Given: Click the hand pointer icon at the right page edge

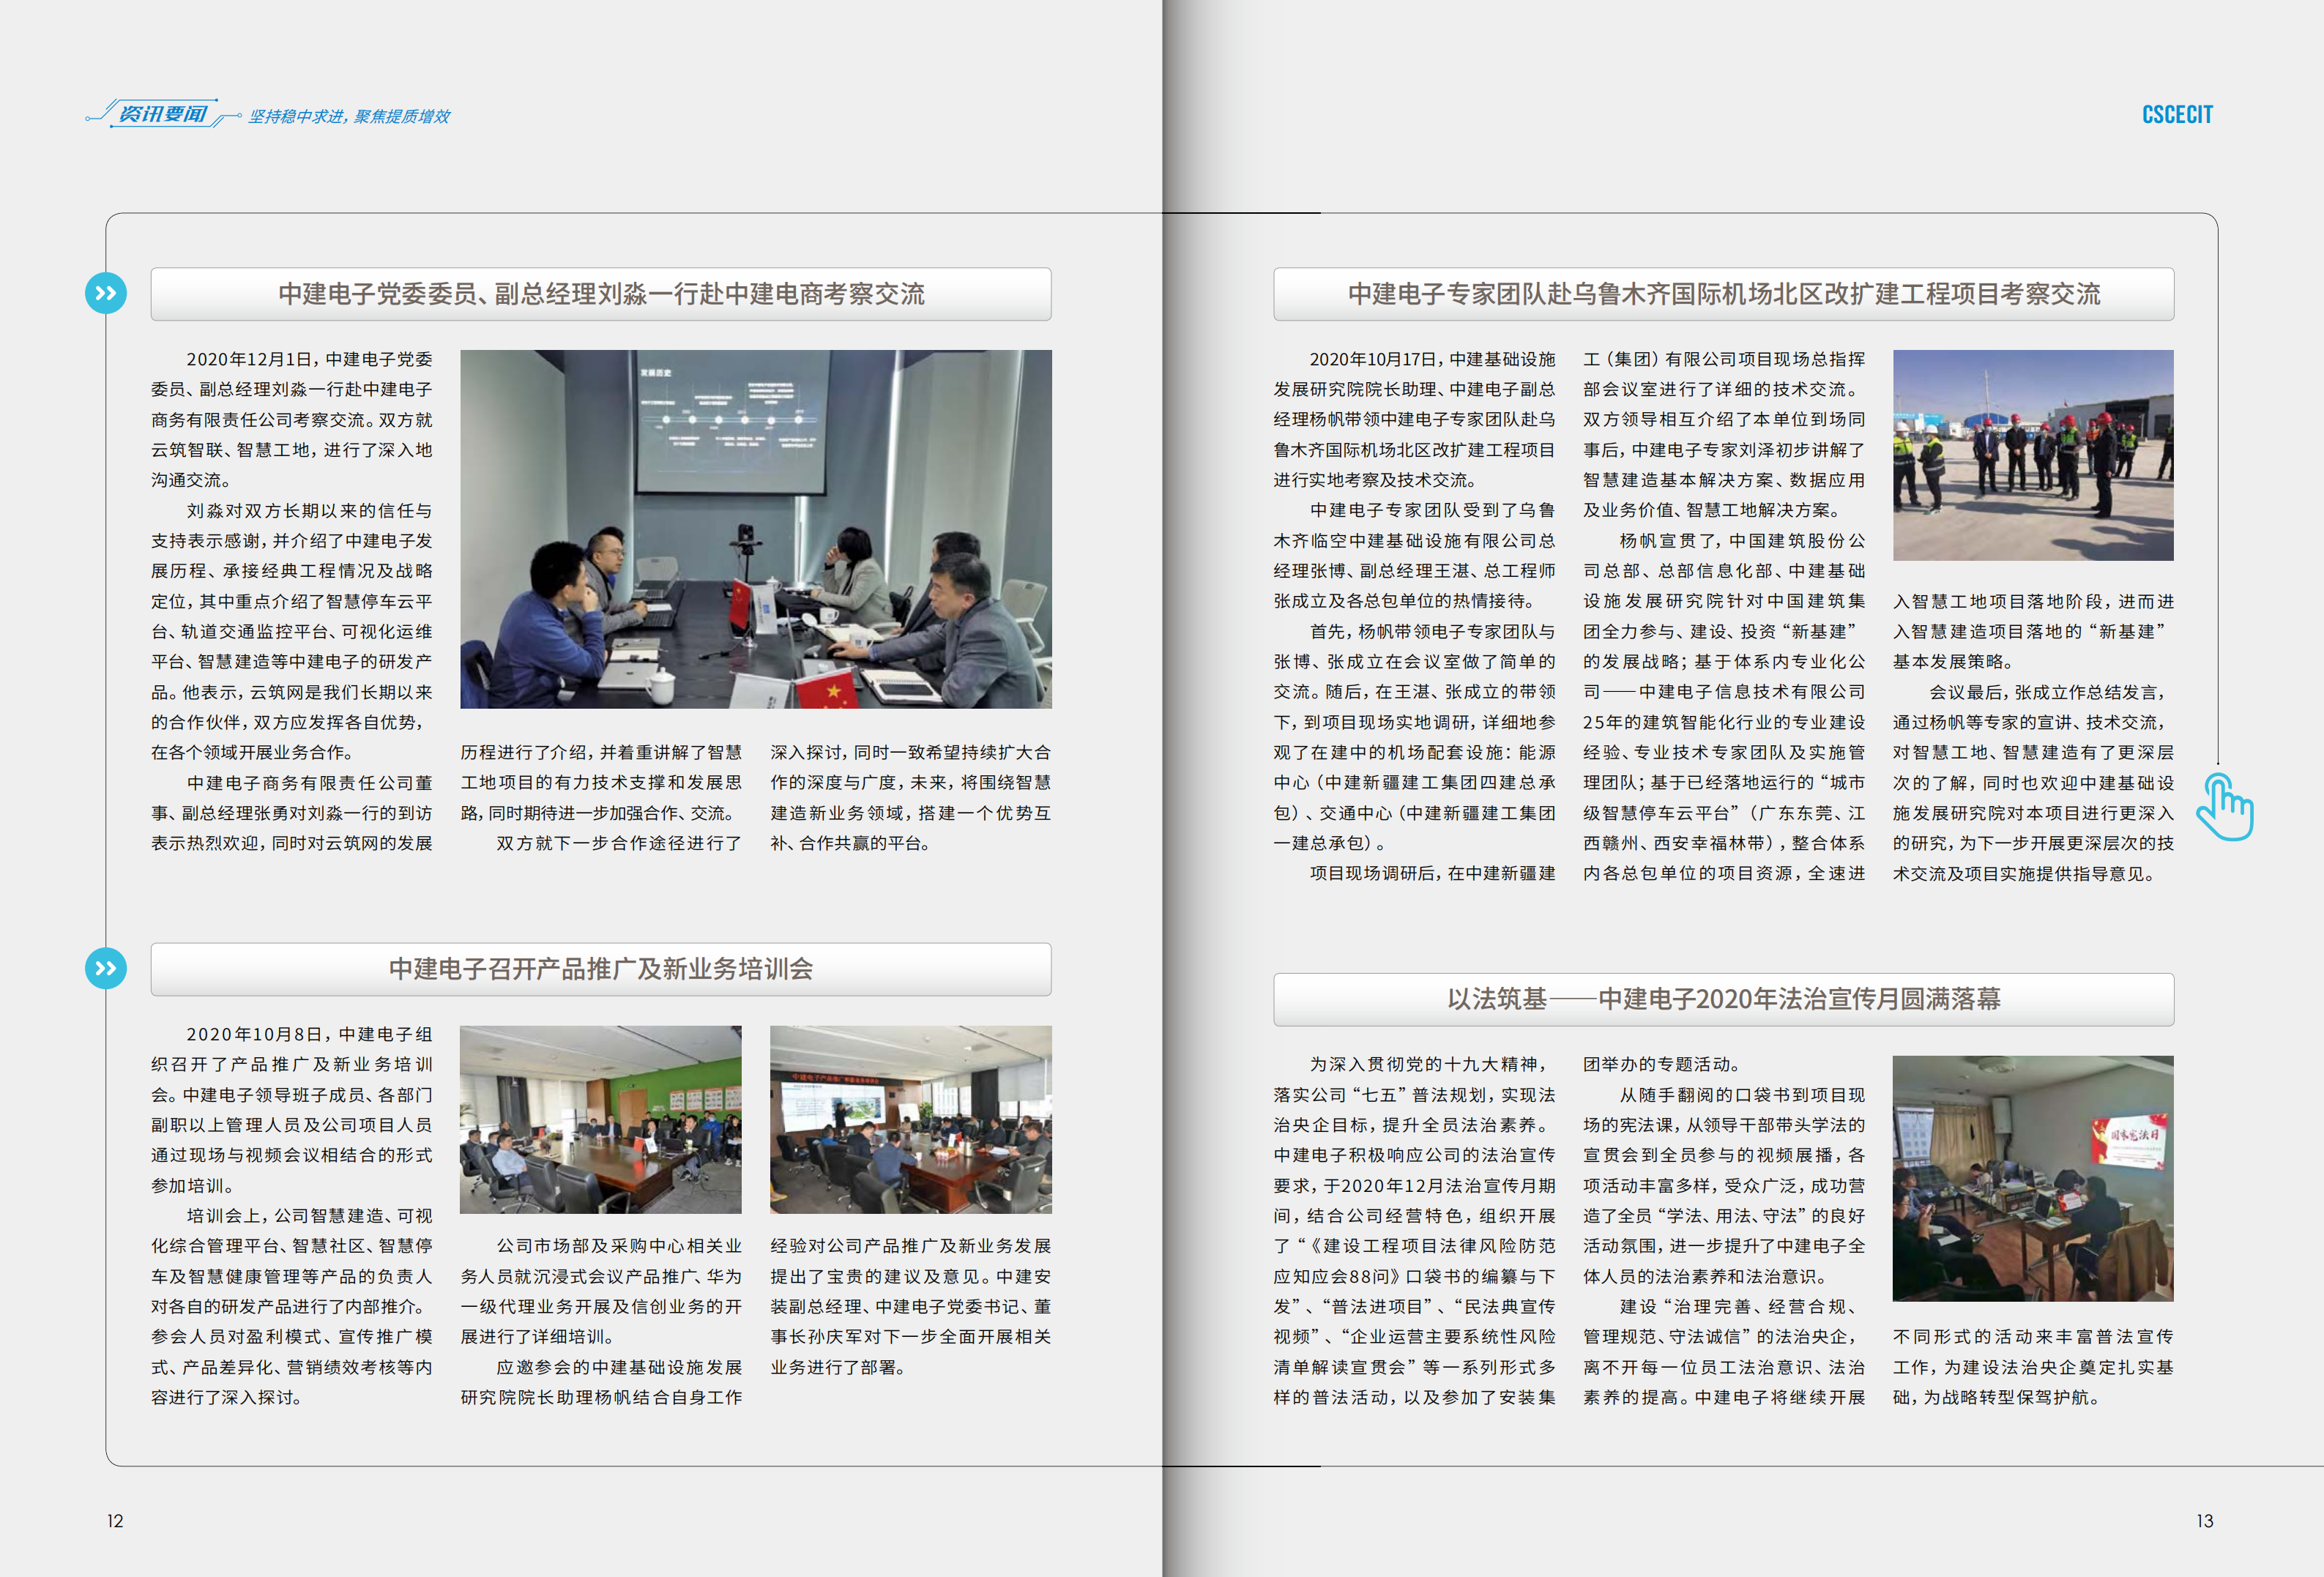Looking at the screenshot, I should pos(2225,807).
